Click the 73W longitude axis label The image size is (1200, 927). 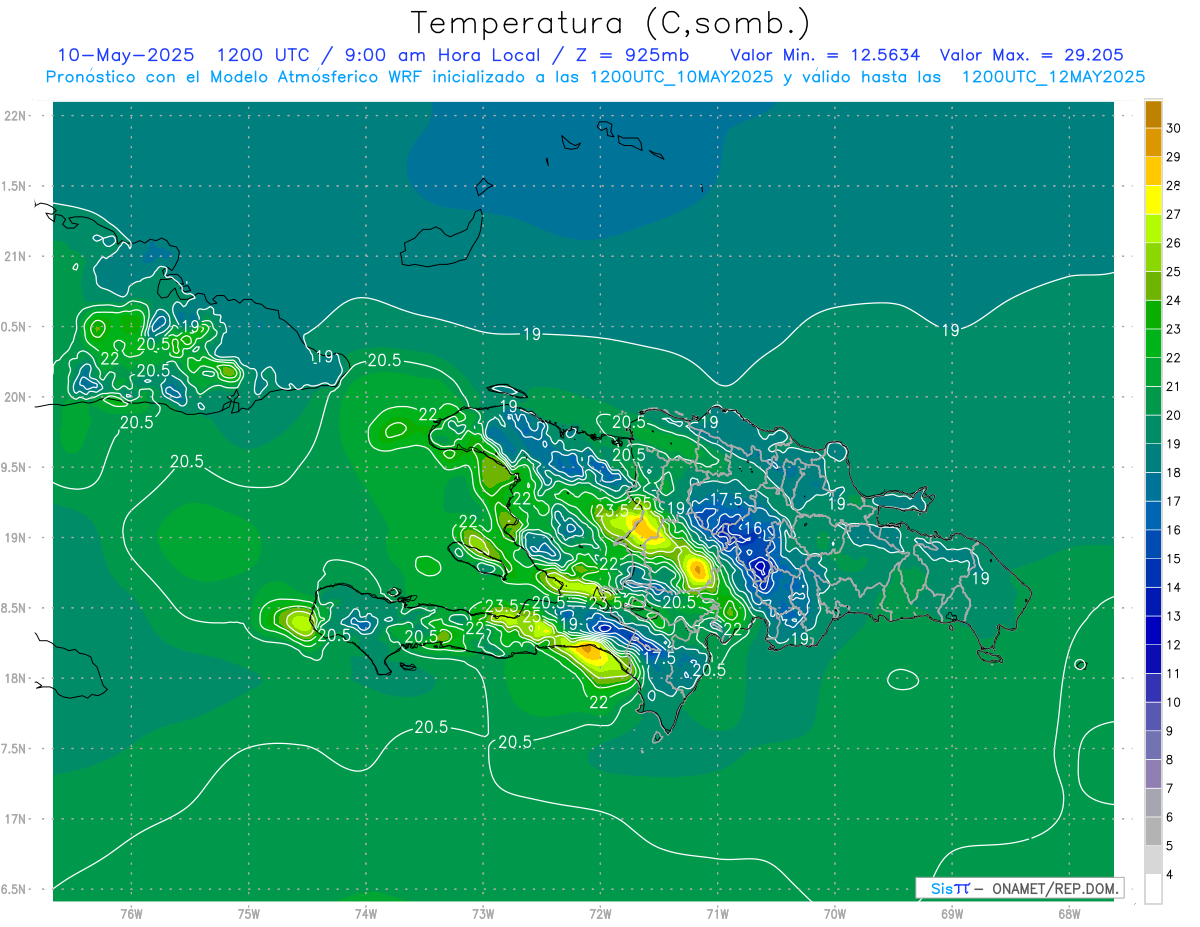(483, 914)
